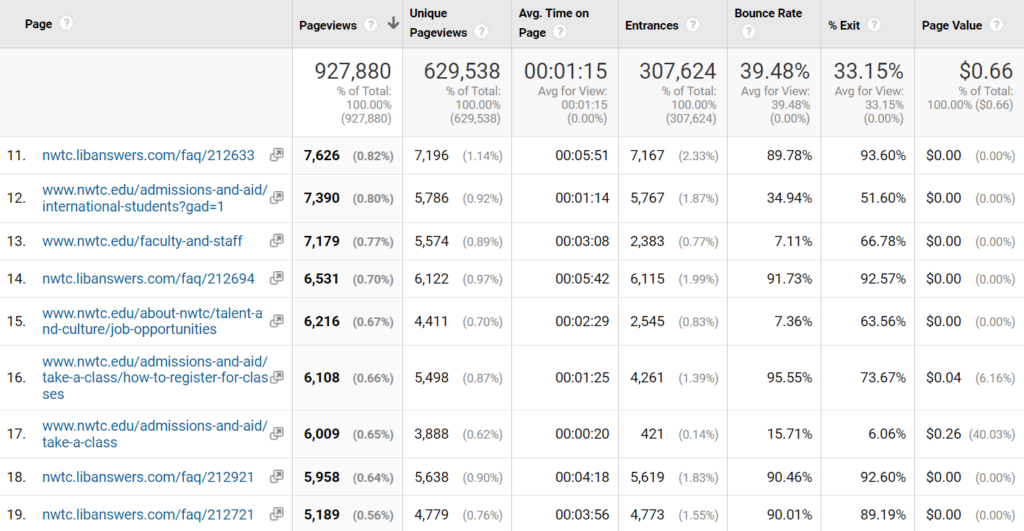Open nwtc.libanswers.com/faq/212721 link

point(148,515)
